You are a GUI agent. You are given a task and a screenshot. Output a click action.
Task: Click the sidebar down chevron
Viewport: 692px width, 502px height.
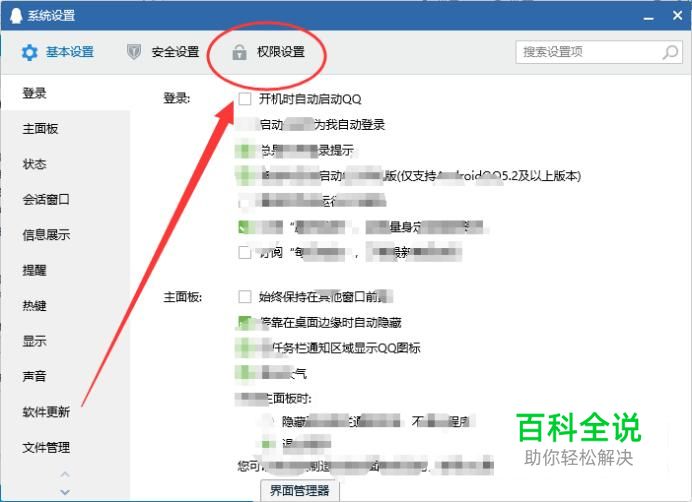click(x=65, y=491)
